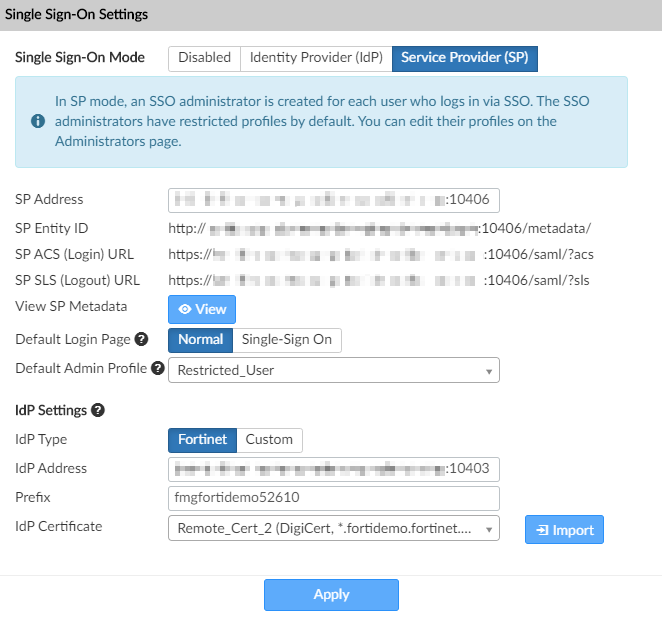Screen dimensions: 662x623
Task: Click the Prefix field containing fmgfortidemo52610
Action: click(333, 498)
